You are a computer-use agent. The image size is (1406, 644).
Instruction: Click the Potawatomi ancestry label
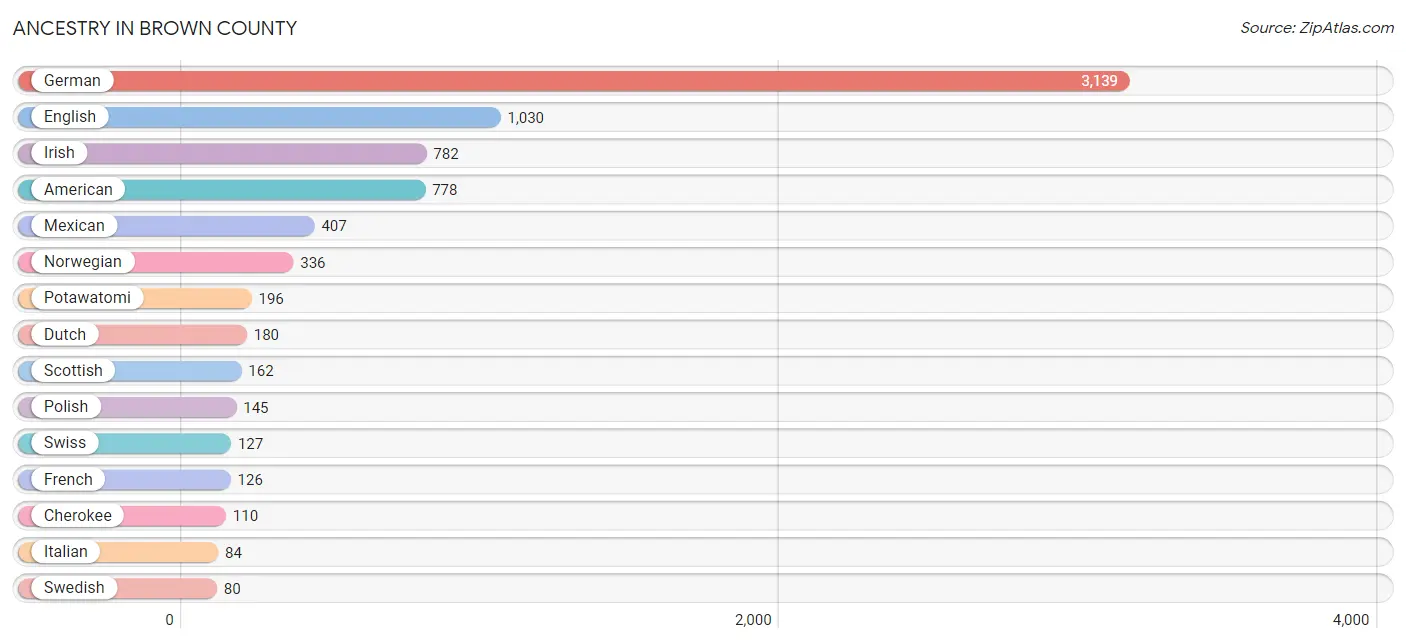tap(87, 298)
